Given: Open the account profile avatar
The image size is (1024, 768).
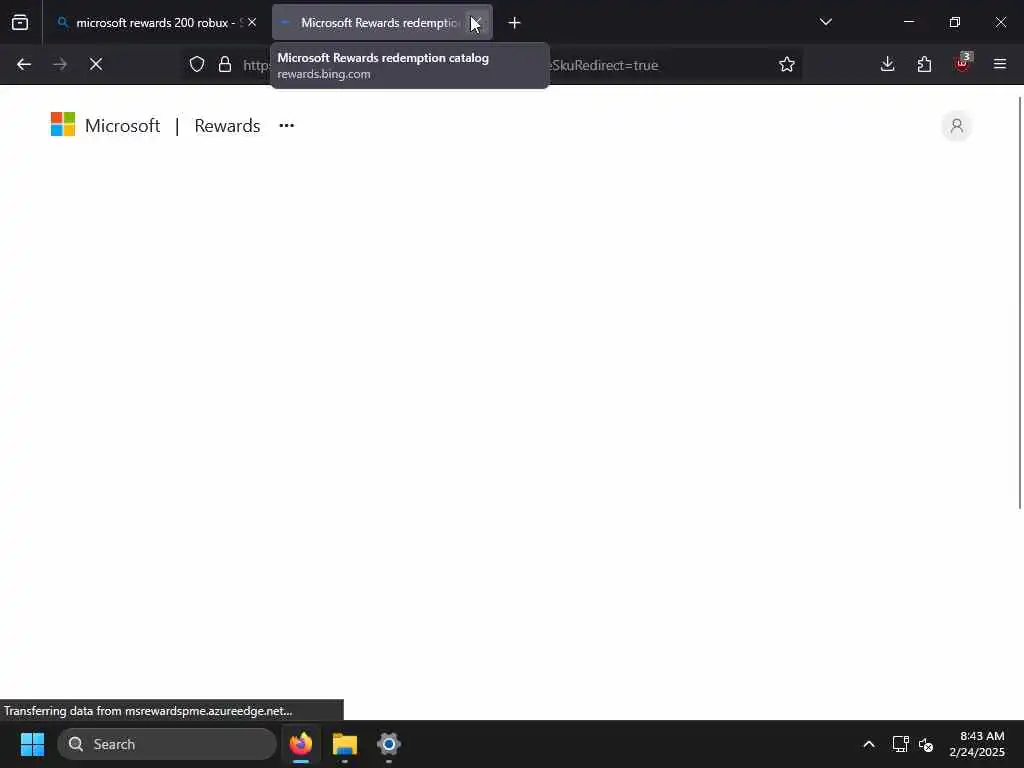Looking at the screenshot, I should [957, 125].
